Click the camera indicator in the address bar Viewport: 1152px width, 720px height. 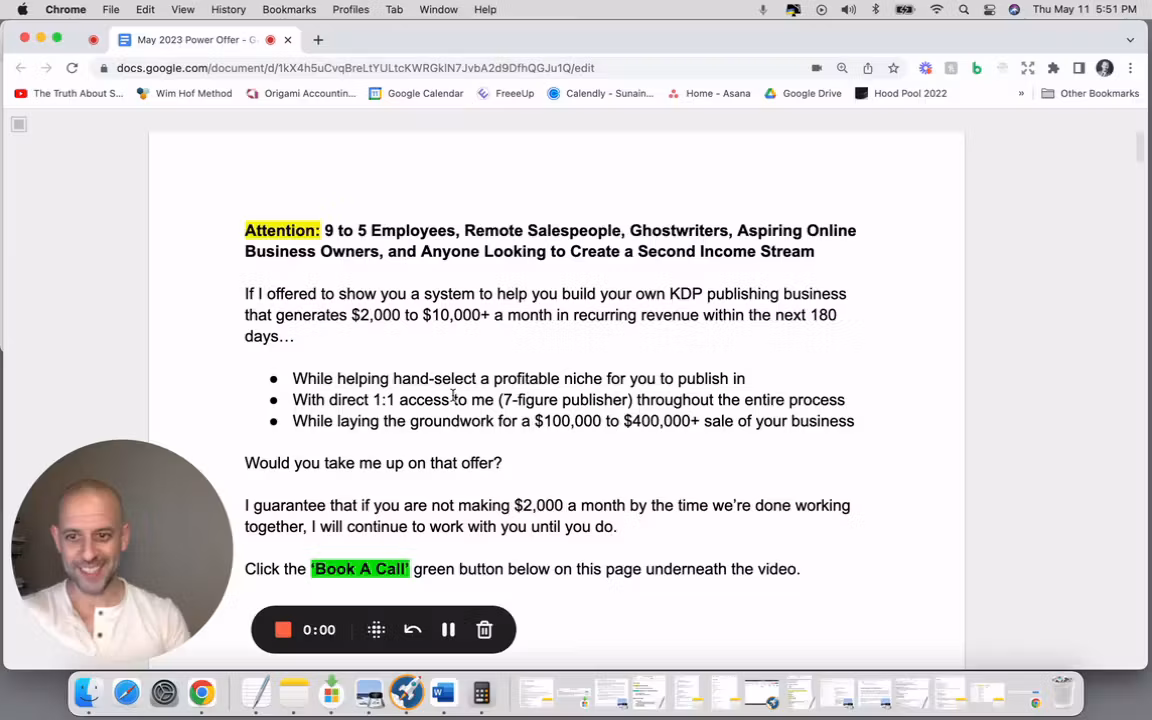click(x=817, y=68)
